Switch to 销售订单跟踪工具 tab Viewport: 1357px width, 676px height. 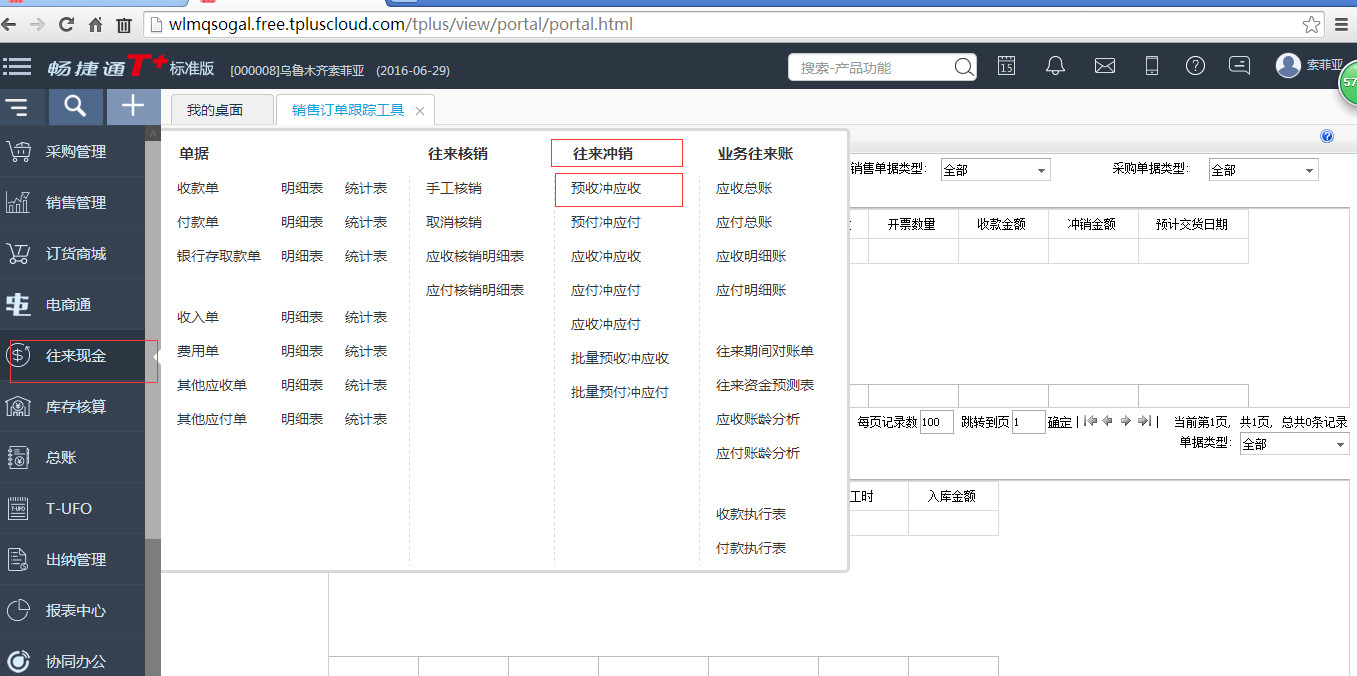[348, 110]
